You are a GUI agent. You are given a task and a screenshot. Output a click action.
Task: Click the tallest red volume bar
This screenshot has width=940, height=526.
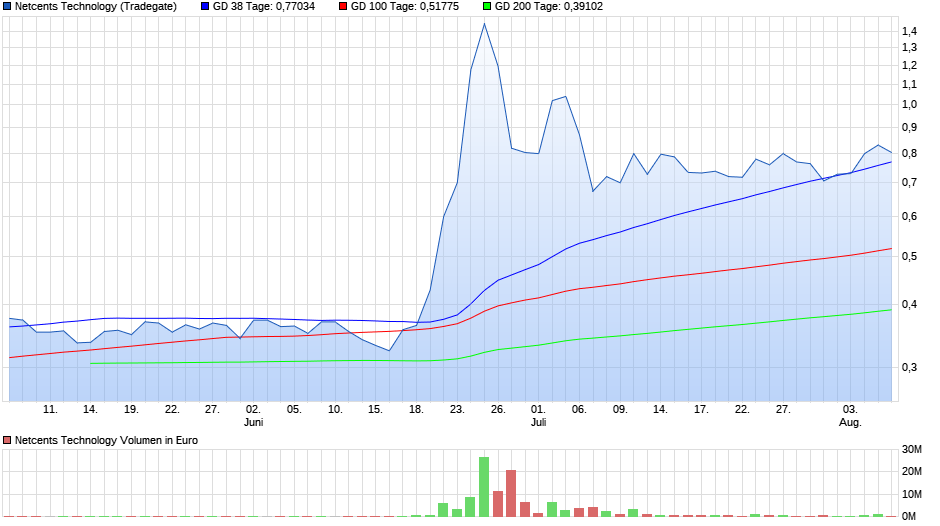(x=511, y=494)
